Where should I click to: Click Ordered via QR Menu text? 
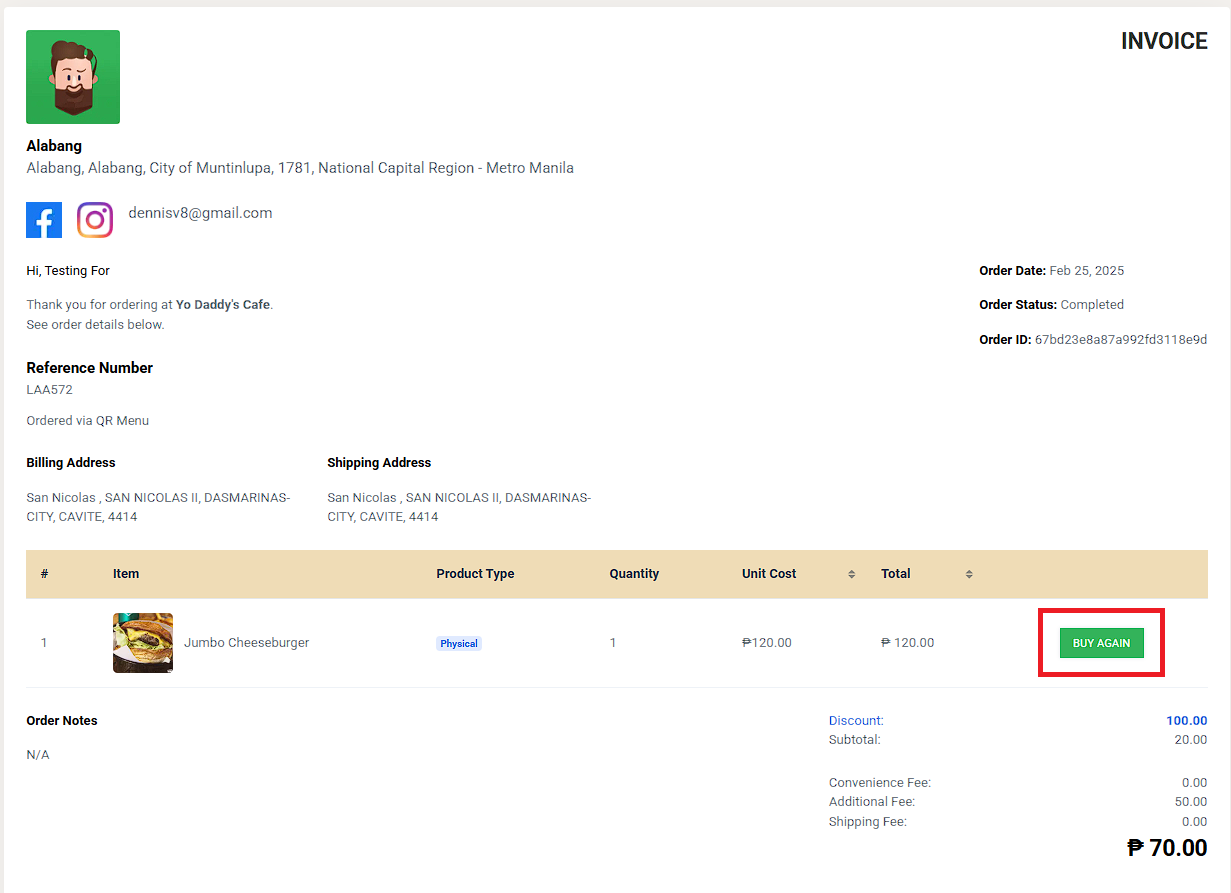[88, 421]
